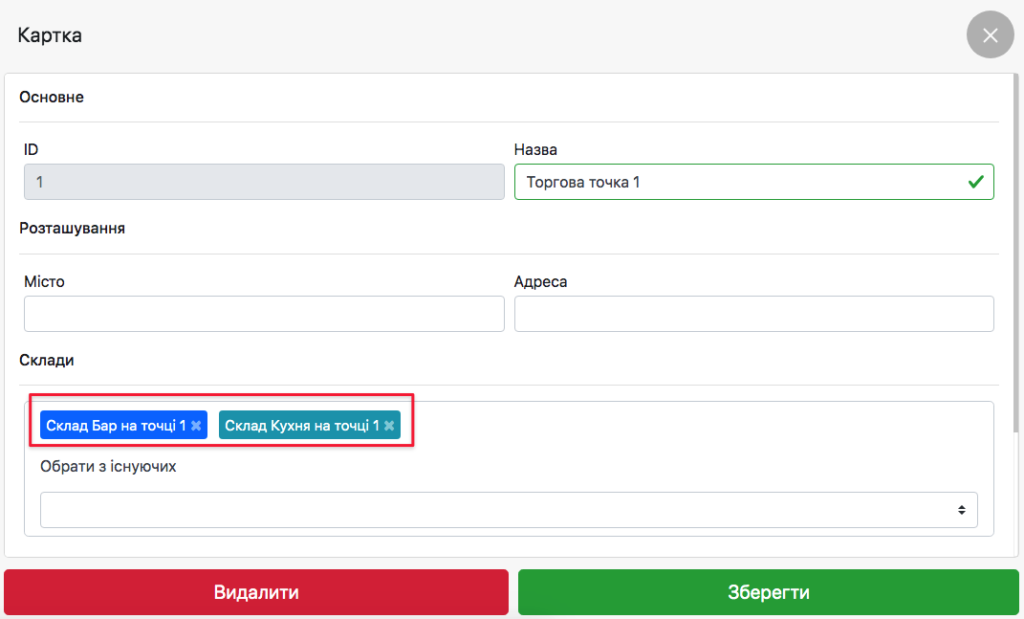
Task: Click into the empty Місто field
Action: point(264,314)
